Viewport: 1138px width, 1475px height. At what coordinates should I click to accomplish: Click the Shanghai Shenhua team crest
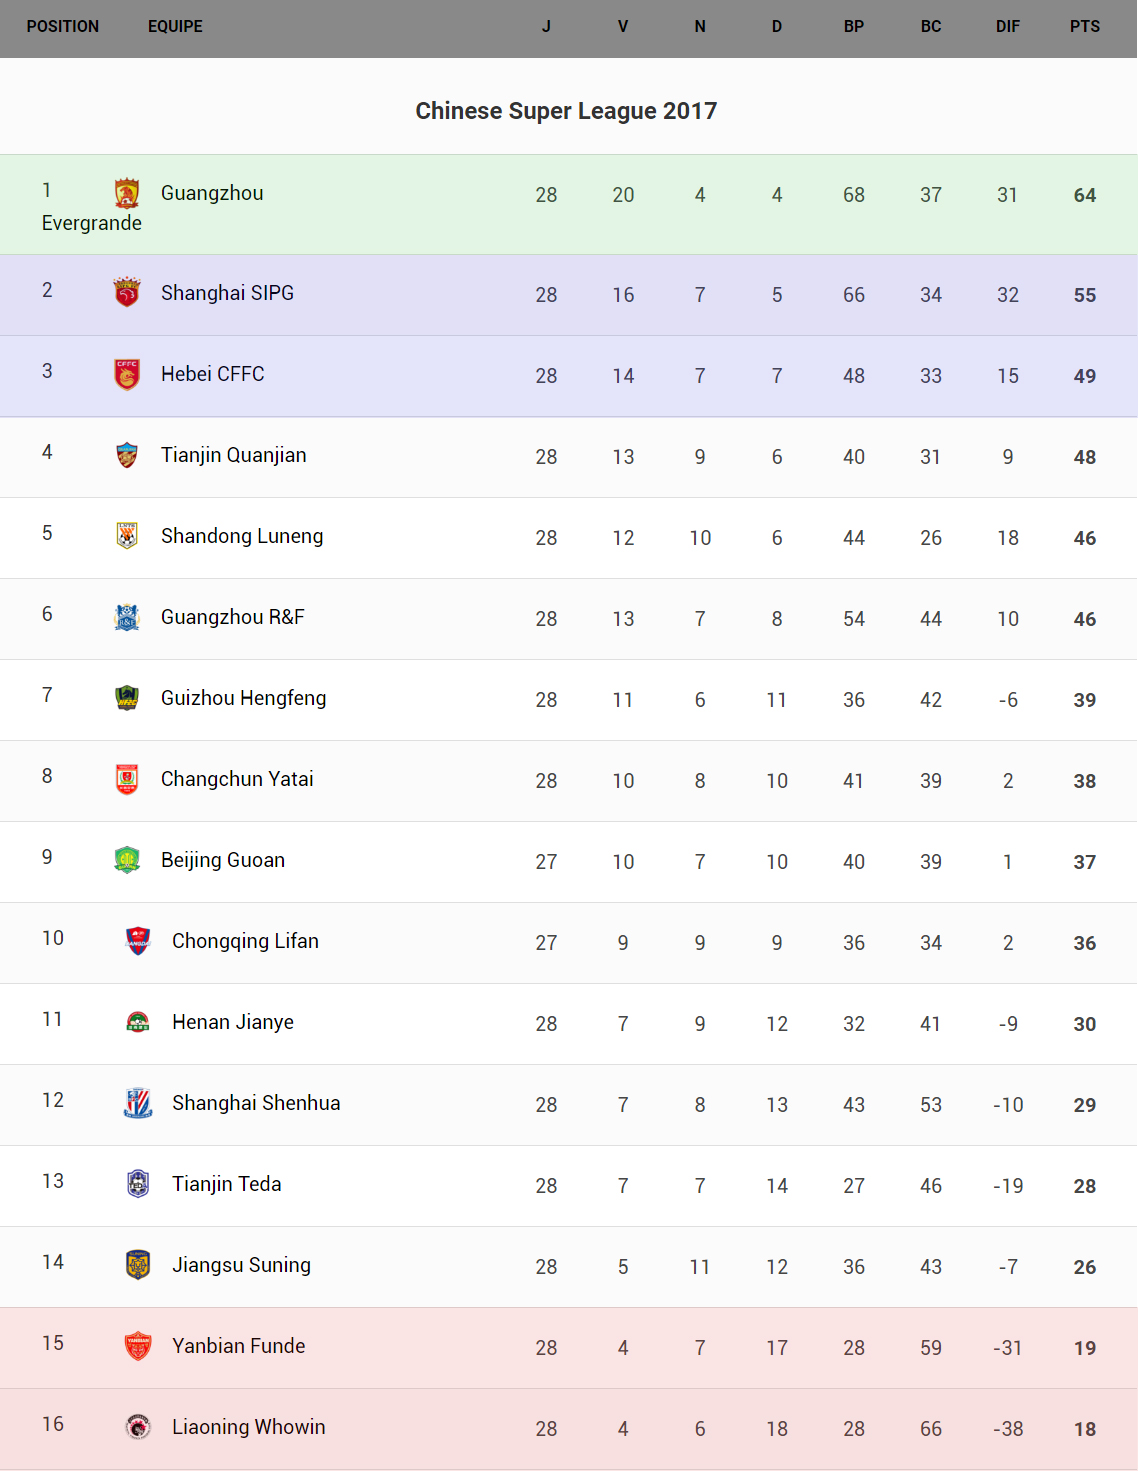138,1103
